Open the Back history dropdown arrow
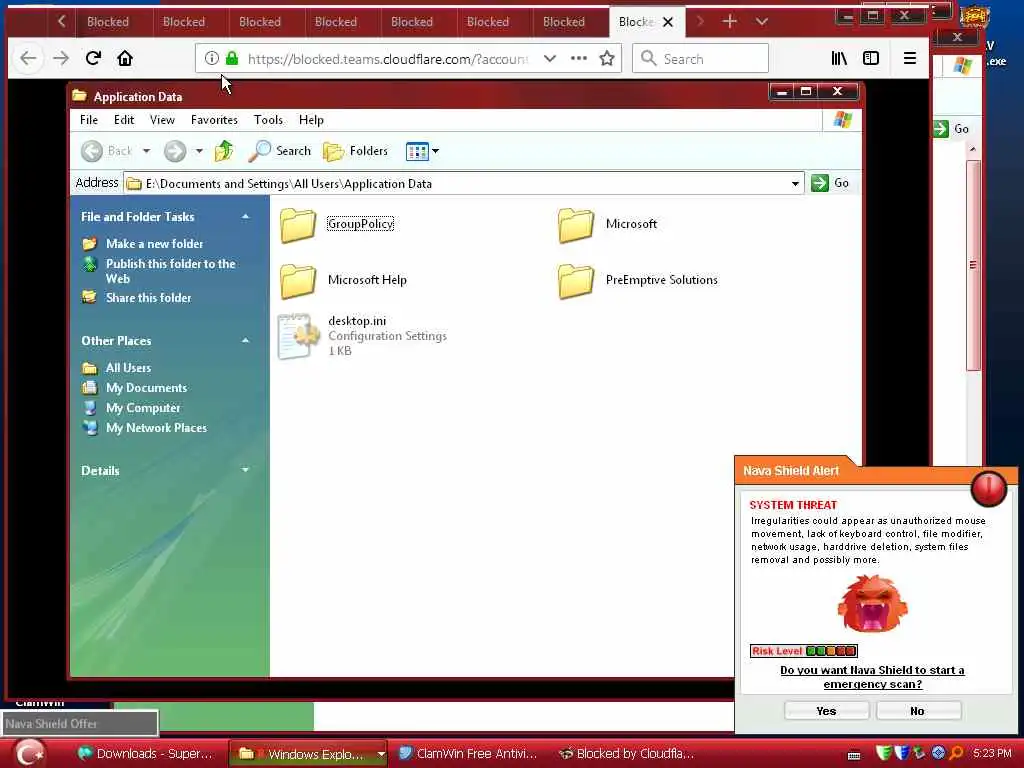 click(x=146, y=151)
